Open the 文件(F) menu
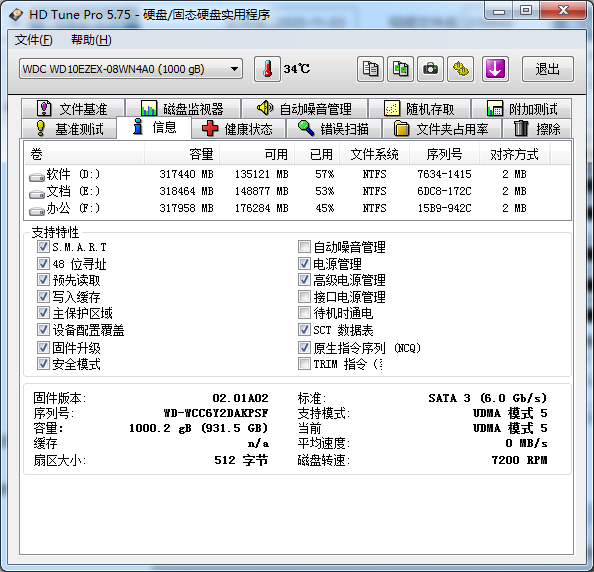594x572 pixels. 34,40
